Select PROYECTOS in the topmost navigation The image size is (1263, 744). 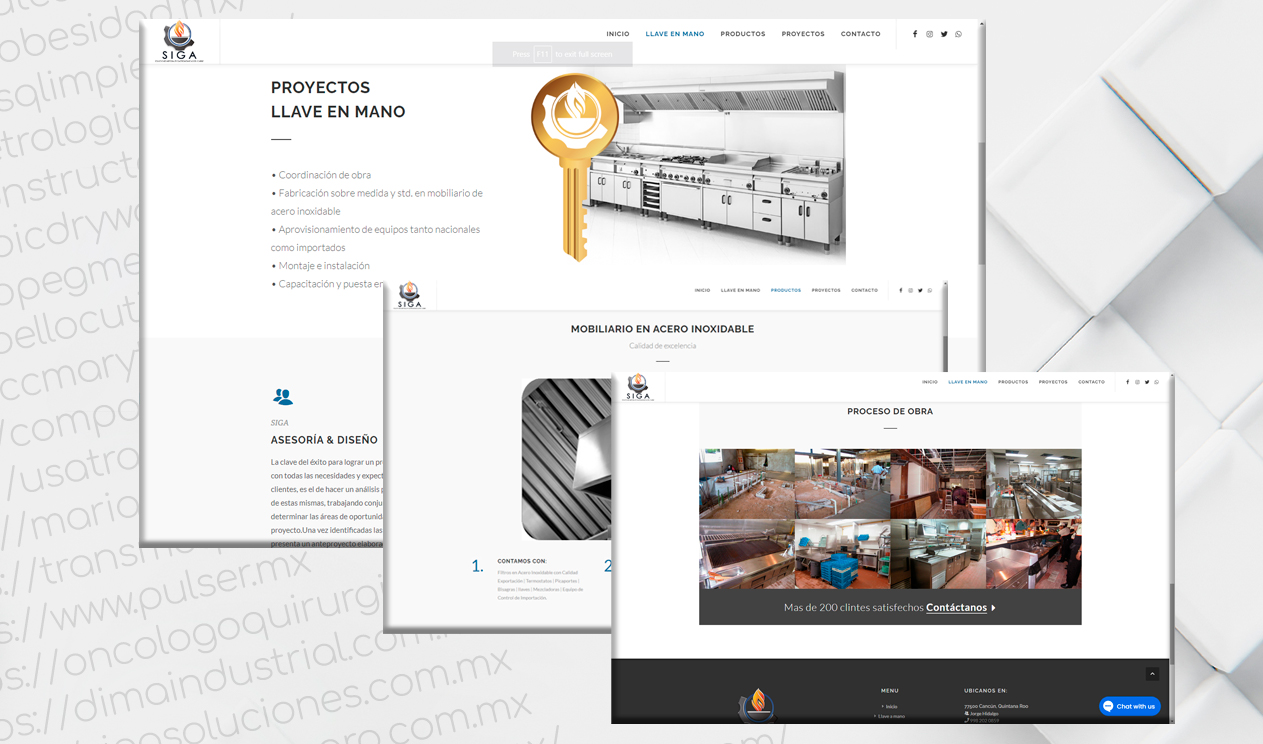click(x=803, y=34)
